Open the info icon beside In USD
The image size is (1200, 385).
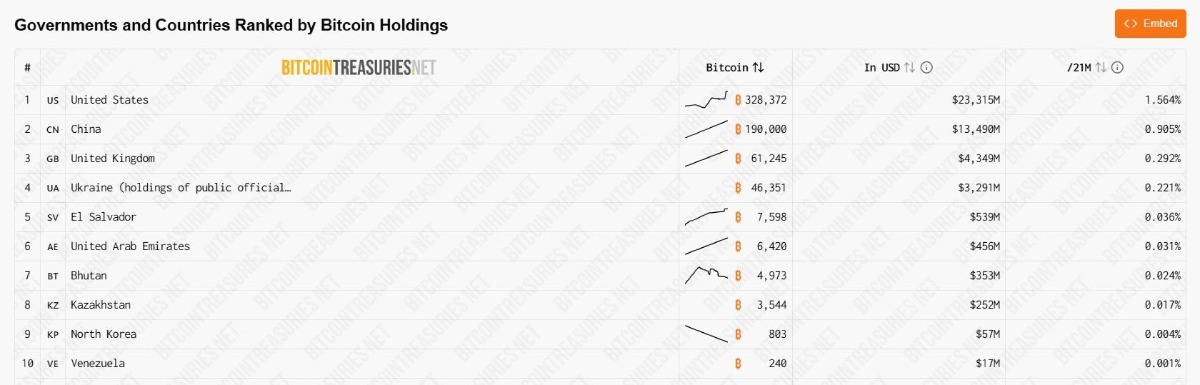(x=926, y=68)
